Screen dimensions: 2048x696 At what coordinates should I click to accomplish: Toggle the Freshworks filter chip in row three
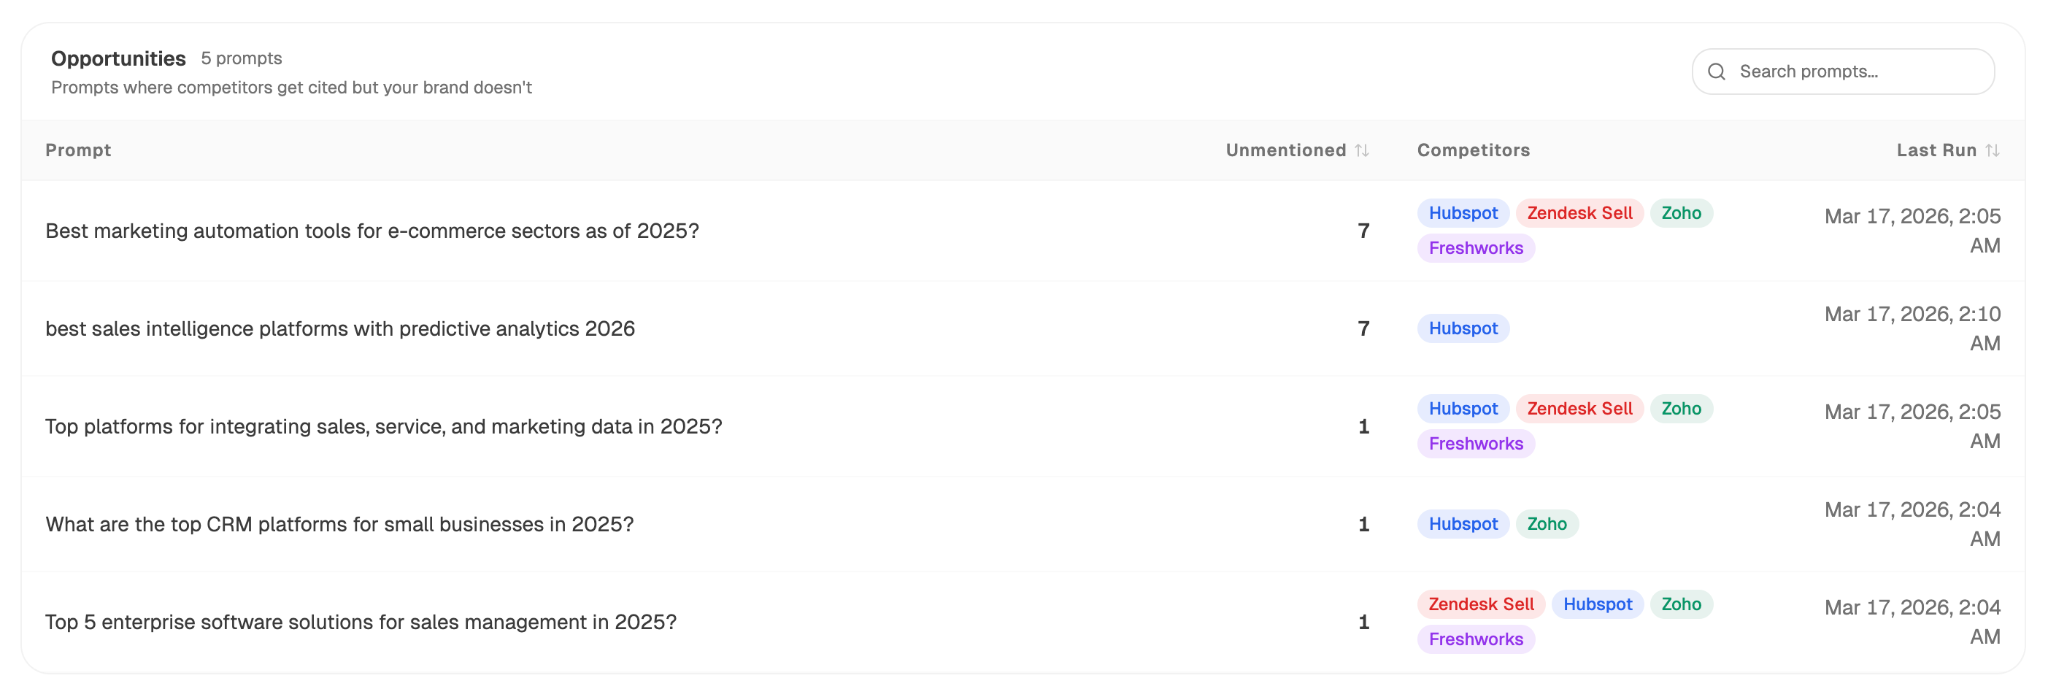point(1475,443)
